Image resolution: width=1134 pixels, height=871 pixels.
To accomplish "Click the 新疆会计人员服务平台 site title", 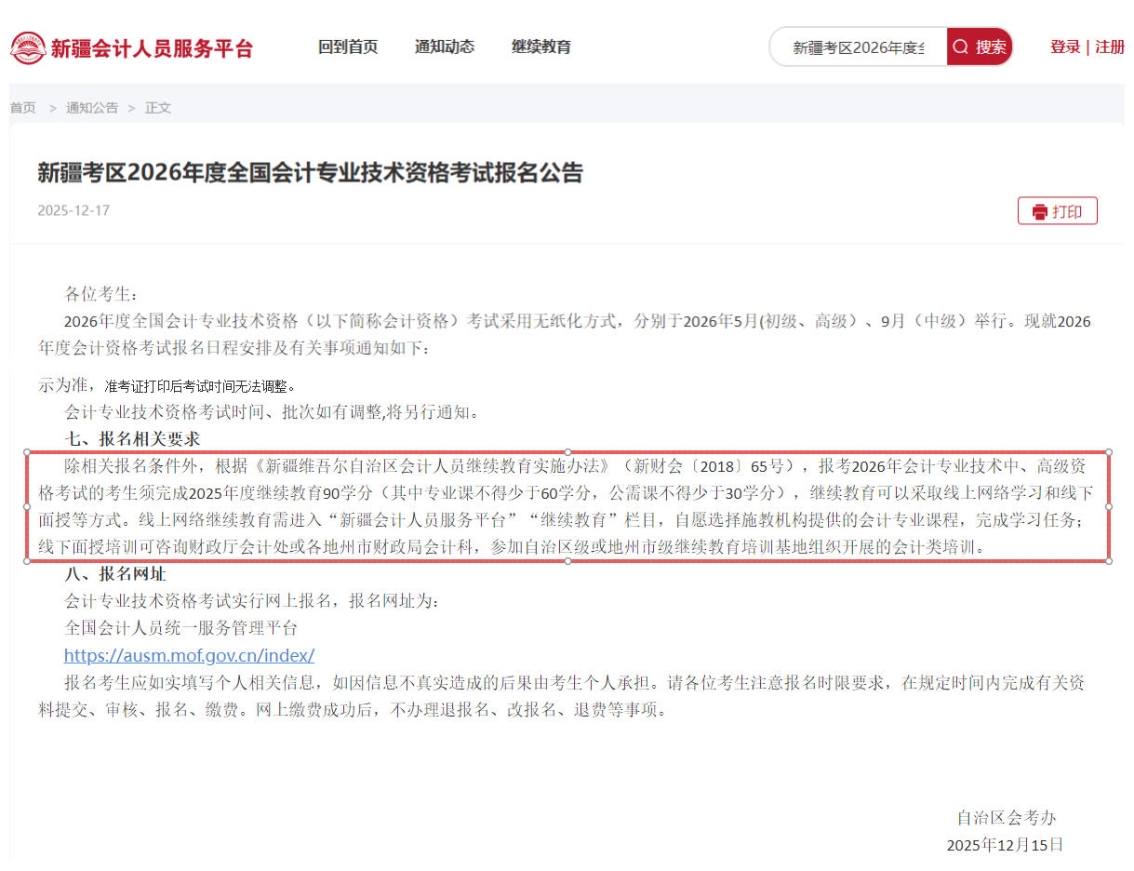I will 152,48.
